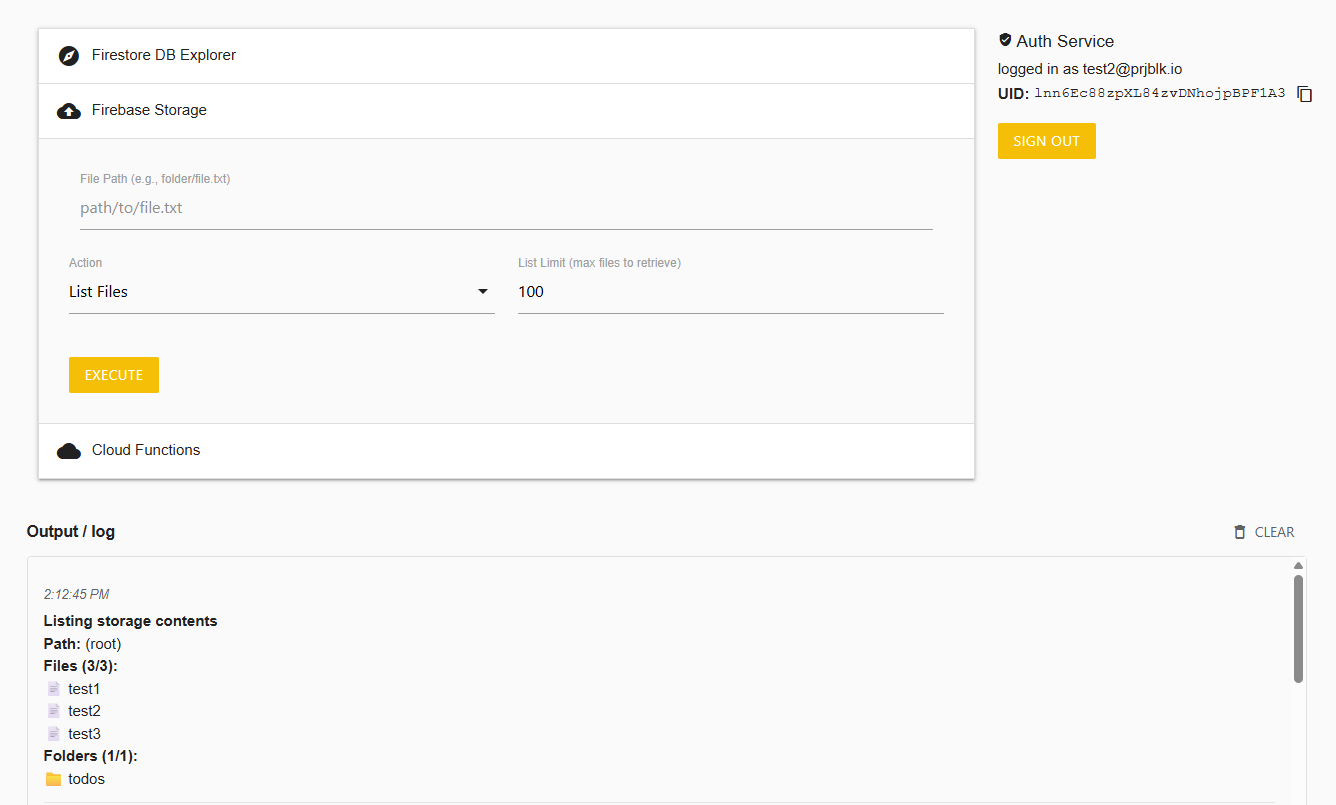Click the output log scrollbar thumb

tap(1298, 628)
